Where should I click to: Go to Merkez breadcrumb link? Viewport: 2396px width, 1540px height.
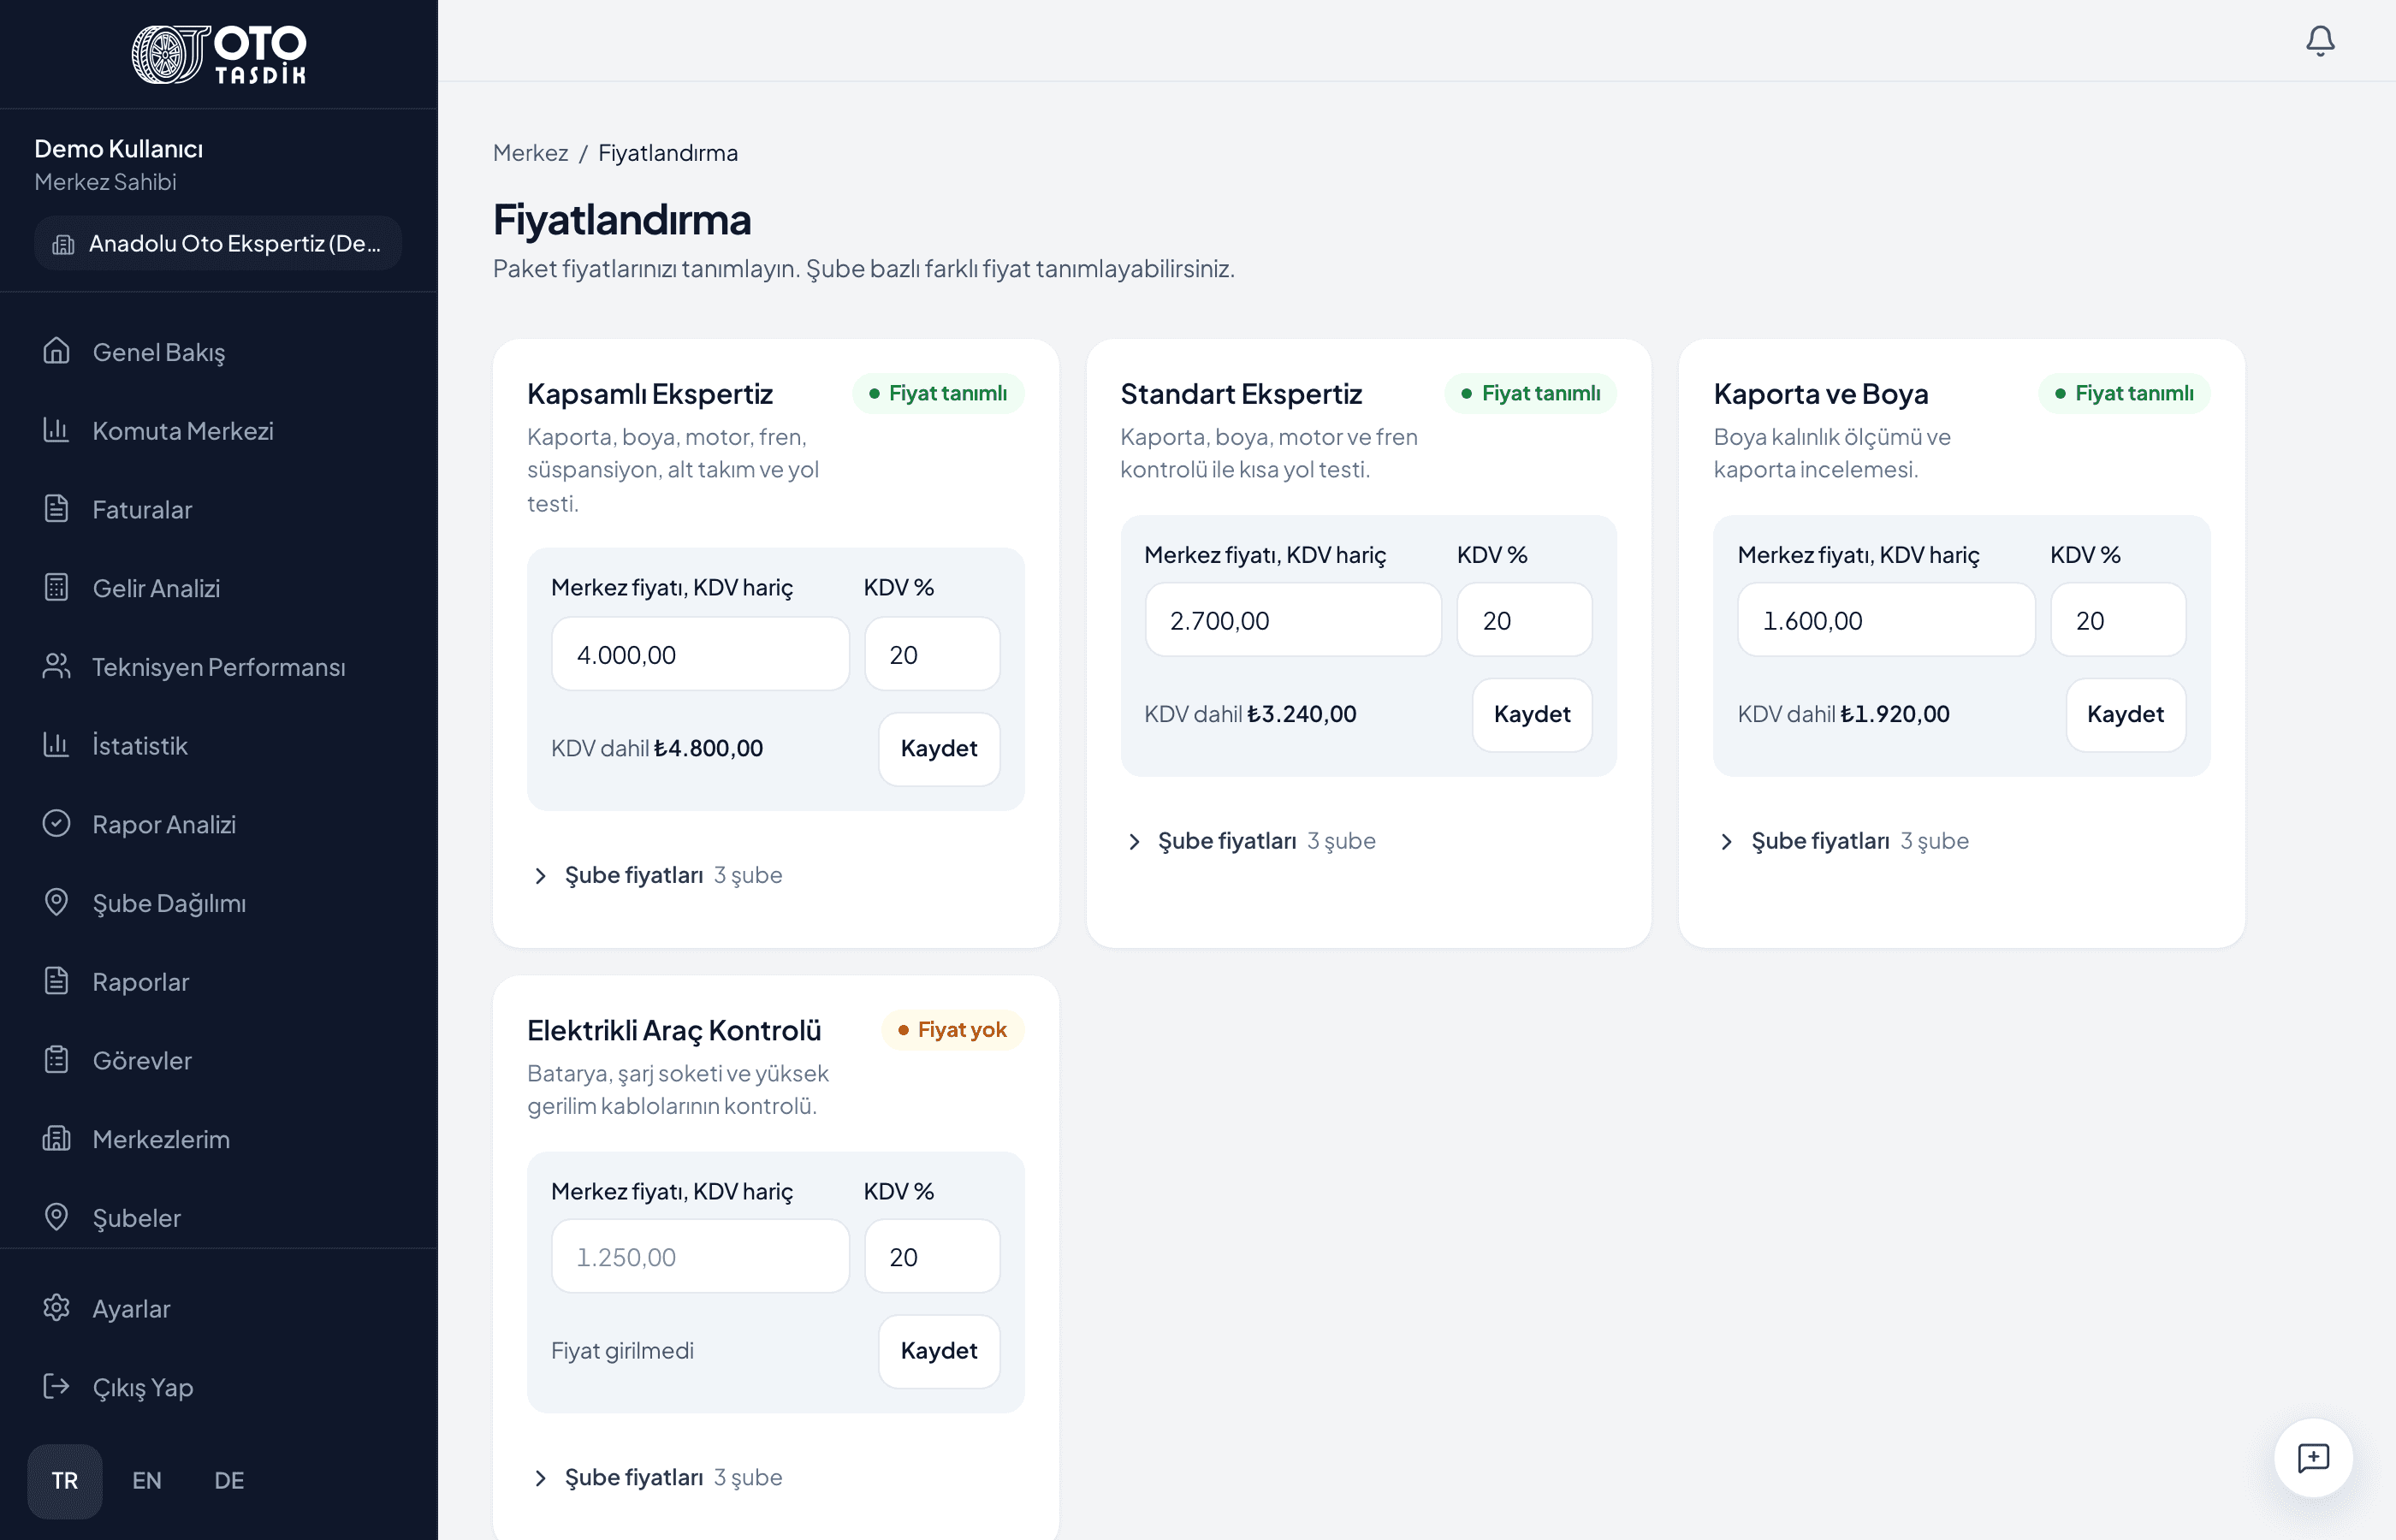(x=530, y=153)
